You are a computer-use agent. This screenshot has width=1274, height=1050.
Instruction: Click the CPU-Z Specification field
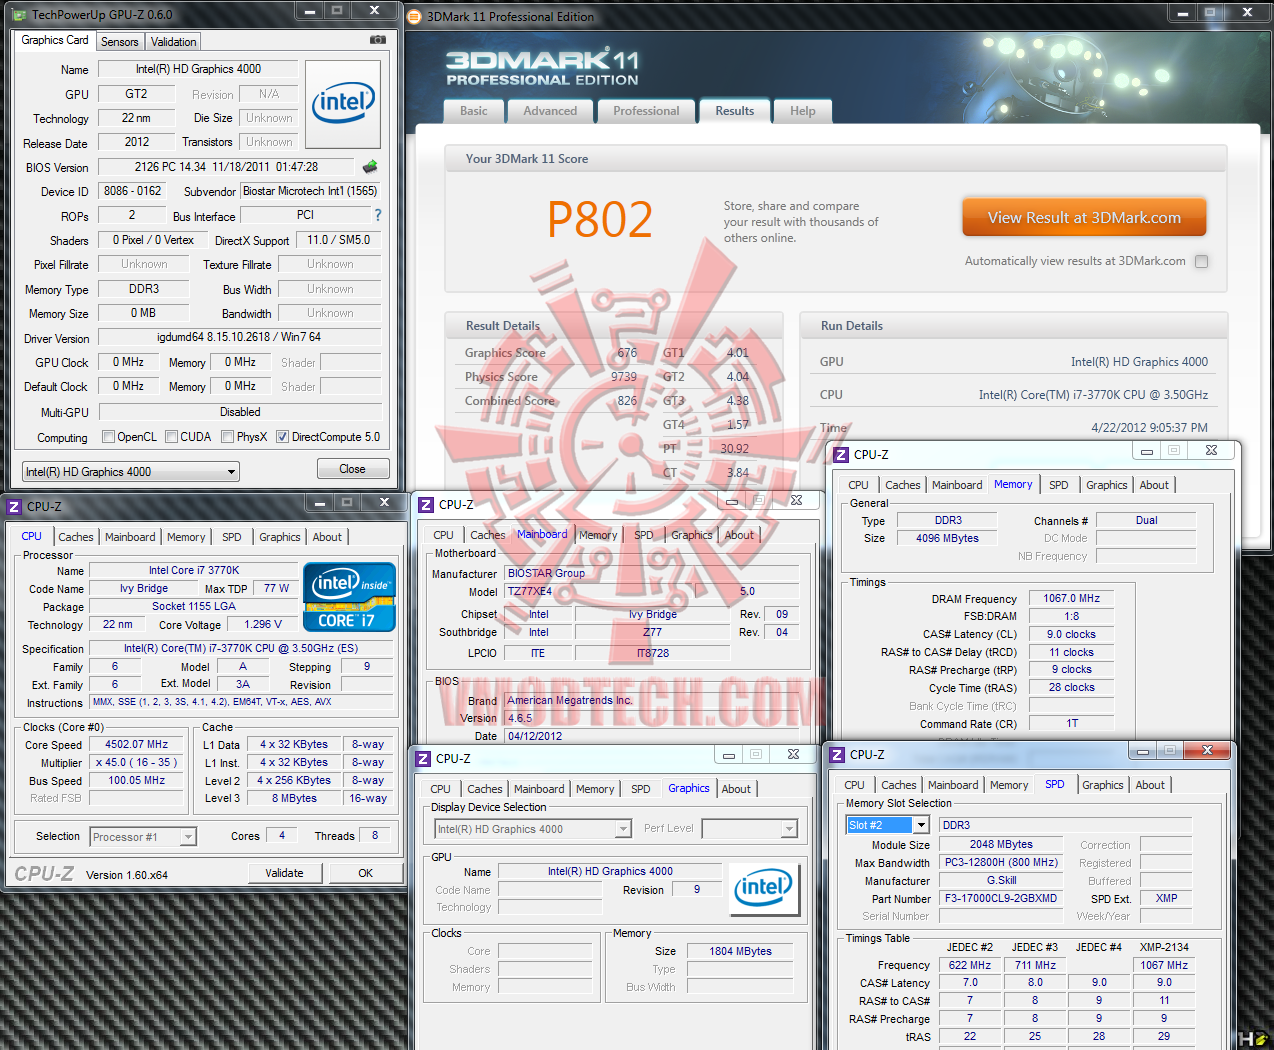tap(241, 648)
